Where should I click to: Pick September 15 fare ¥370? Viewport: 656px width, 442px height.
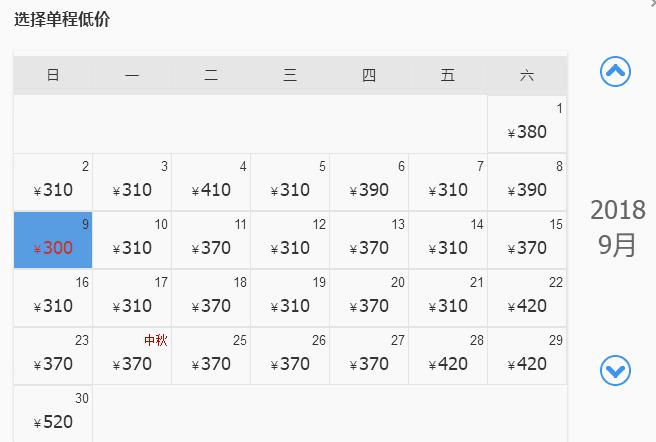pos(527,240)
